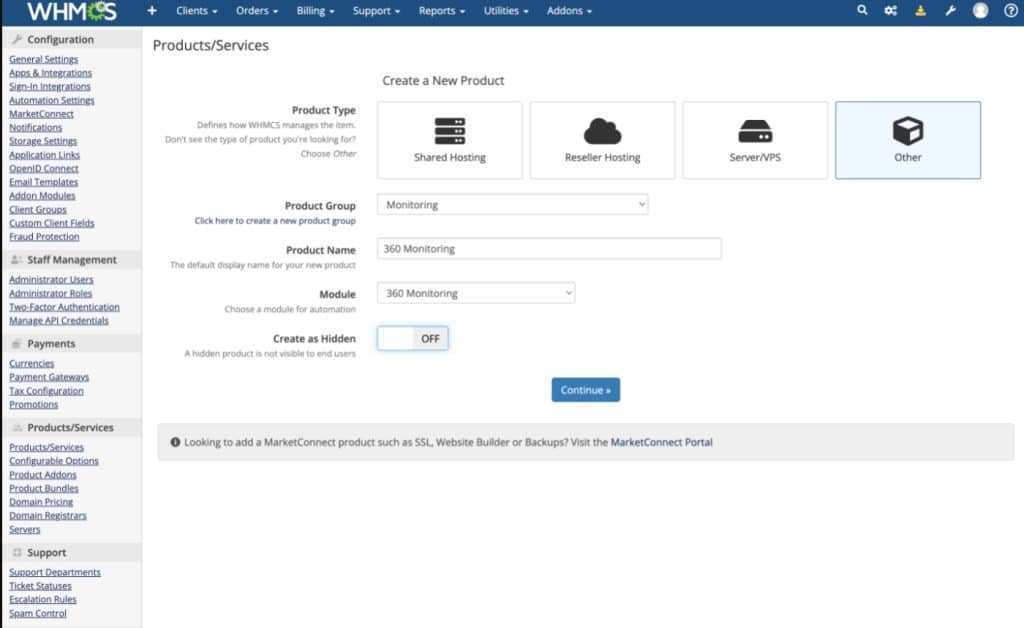
Task: Toggle the Create as Hidden switch
Action: [413, 338]
